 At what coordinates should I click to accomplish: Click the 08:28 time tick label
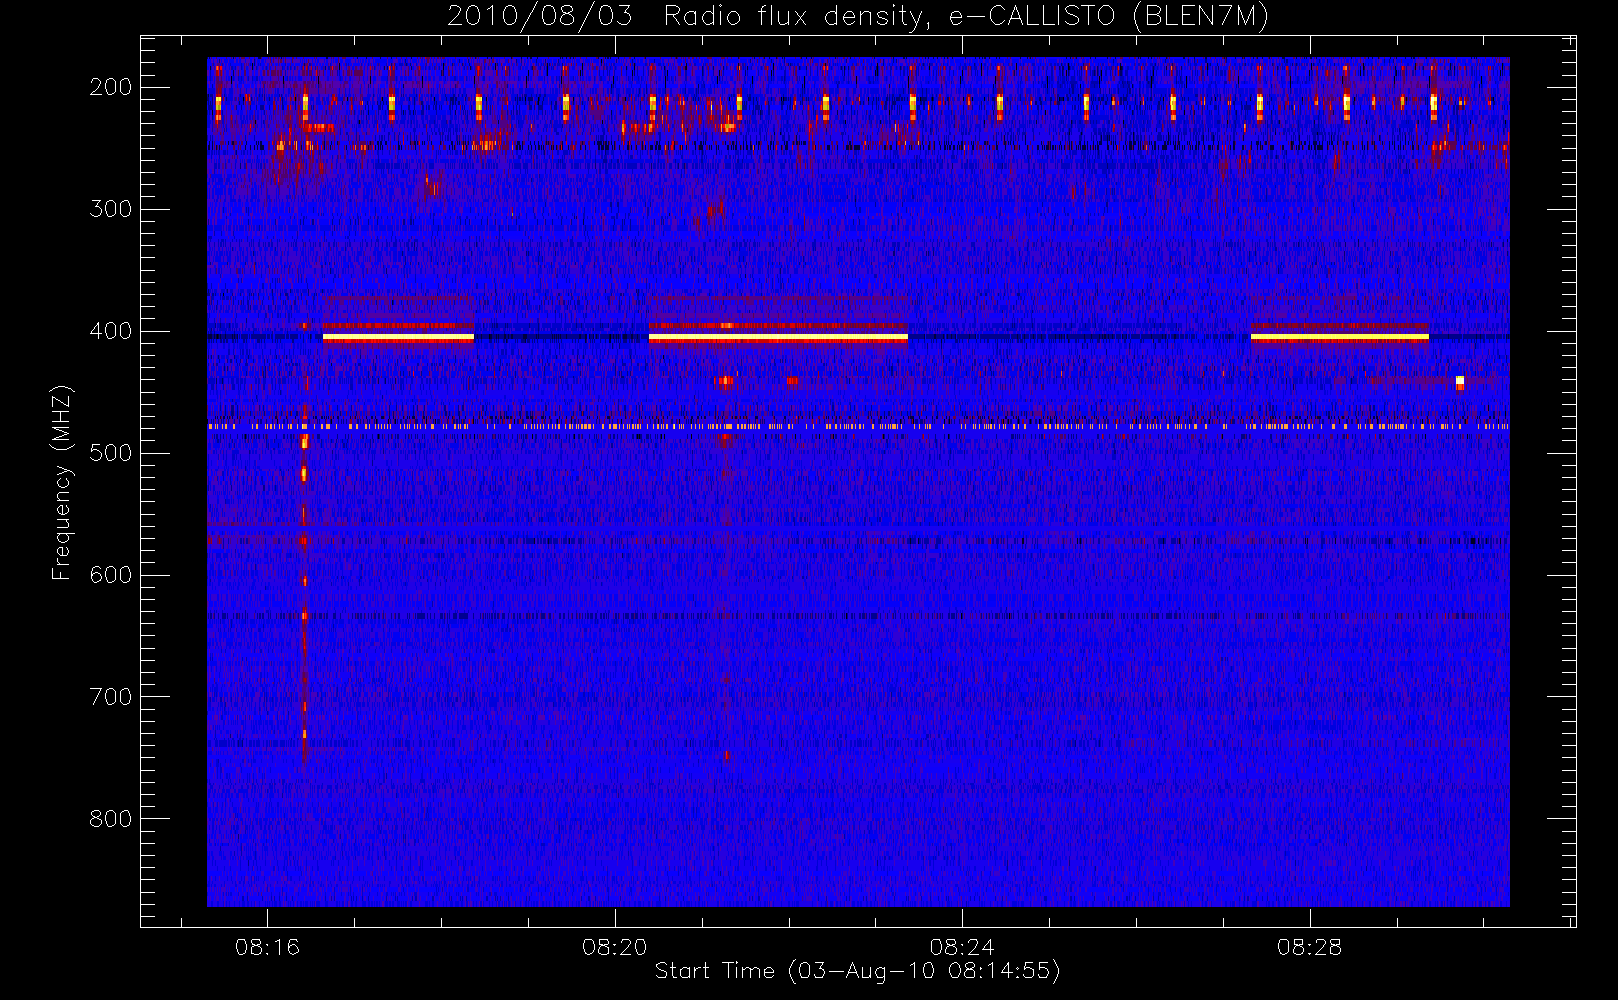click(x=1309, y=947)
